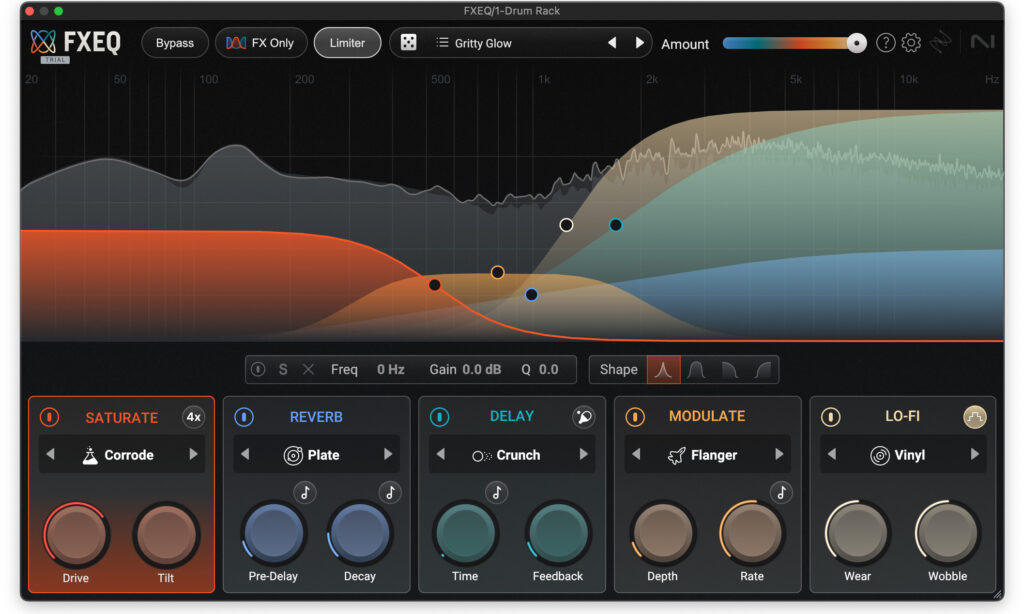
Task: Select the SATURATE module title
Action: (121, 418)
